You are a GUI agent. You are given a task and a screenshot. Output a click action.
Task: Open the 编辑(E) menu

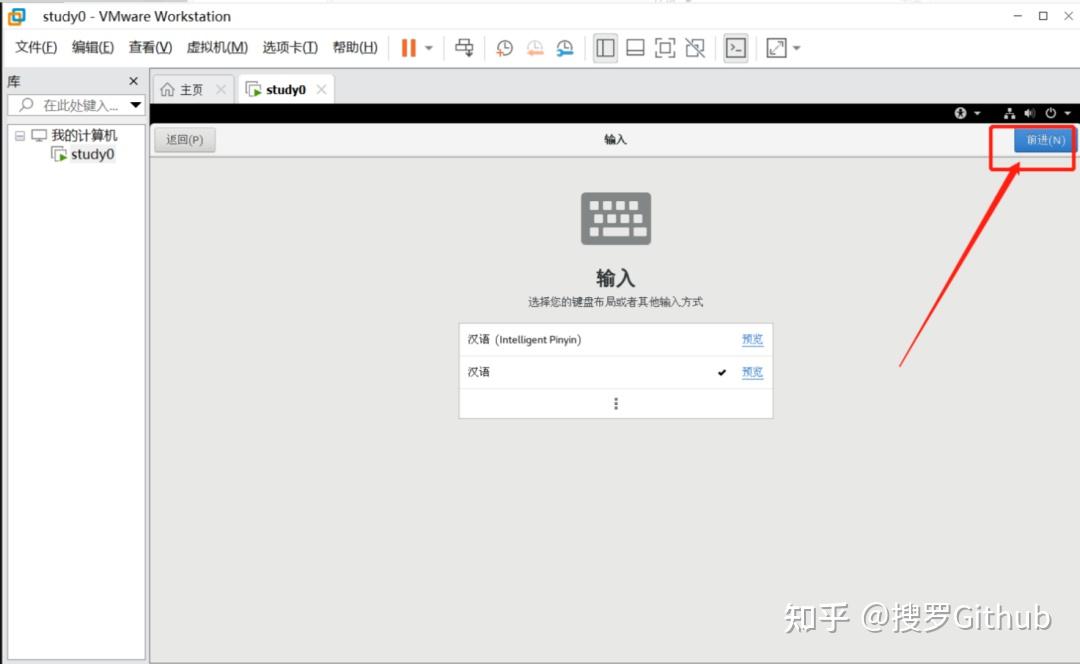click(92, 47)
